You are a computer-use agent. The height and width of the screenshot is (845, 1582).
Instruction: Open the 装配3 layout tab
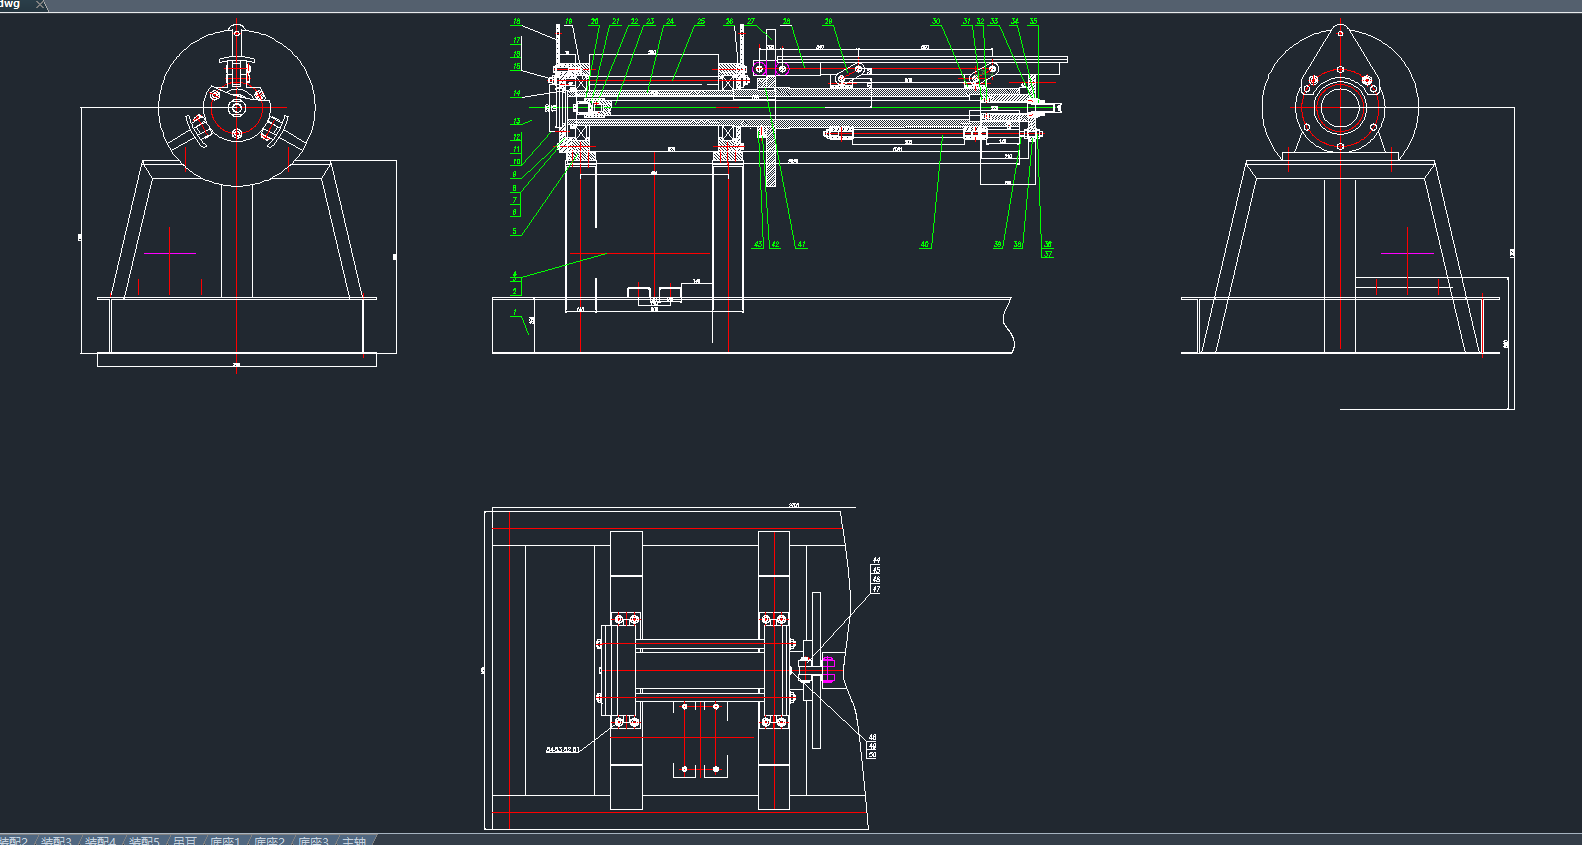pyautogui.click(x=56, y=841)
